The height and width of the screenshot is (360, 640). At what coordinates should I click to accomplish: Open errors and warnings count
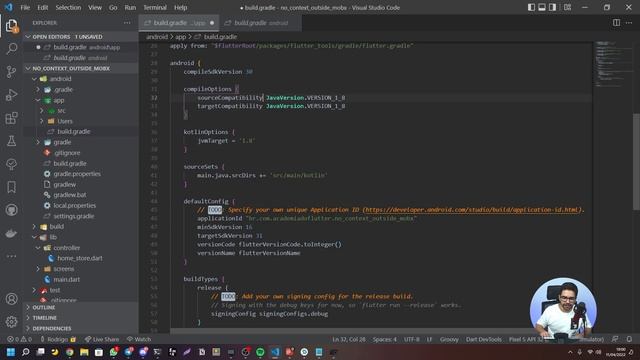tap(19, 339)
